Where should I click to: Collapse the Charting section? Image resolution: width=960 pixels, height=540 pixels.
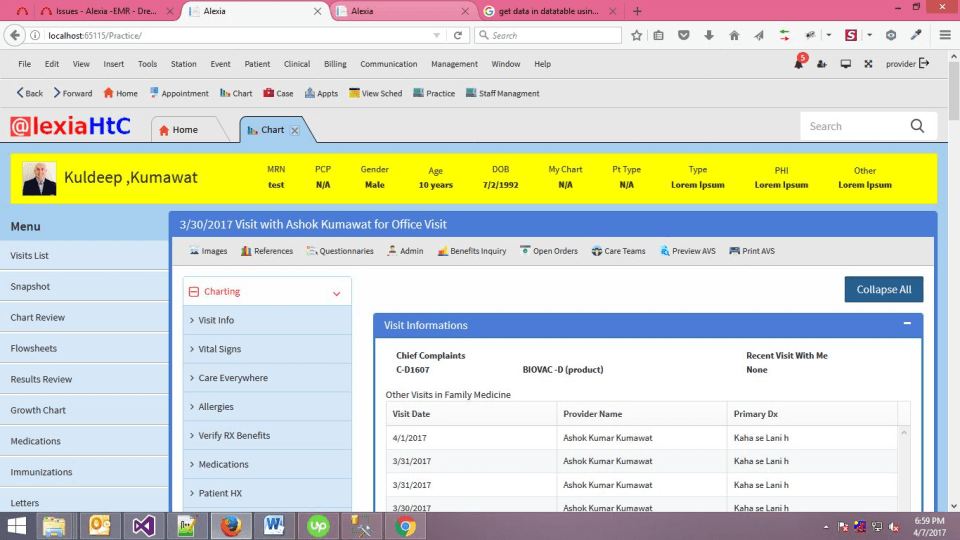coord(336,293)
